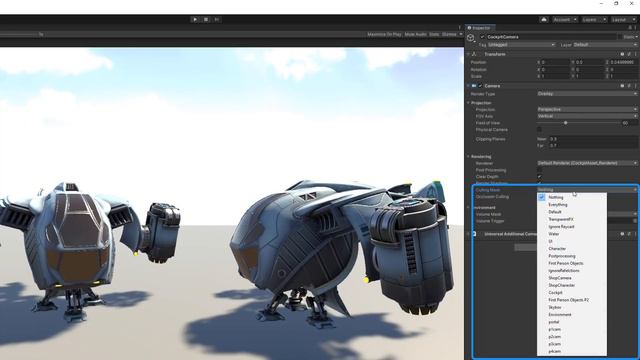This screenshot has height=360, width=640.
Task: Click the Step frame button
Action: click(x=217, y=19)
